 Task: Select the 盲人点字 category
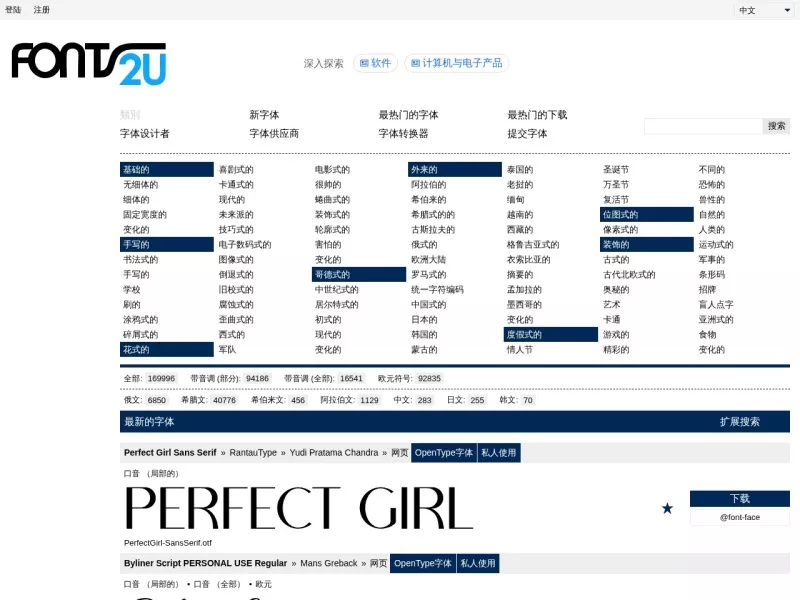pos(716,305)
